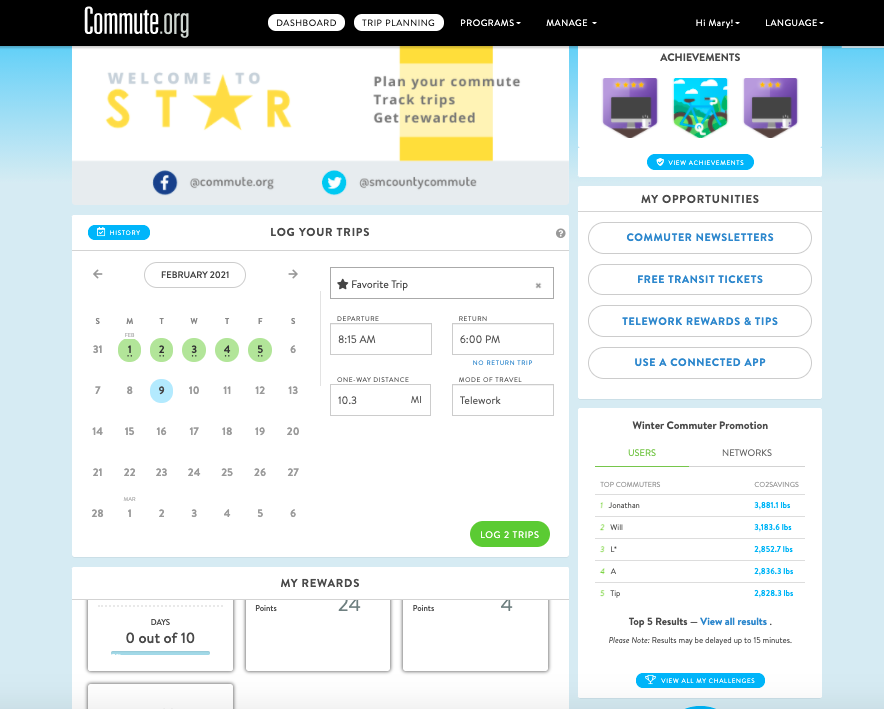Viewport: 884px width, 709px height.
Task: Go back a month with the left arrow
Action: (x=97, y=273)
